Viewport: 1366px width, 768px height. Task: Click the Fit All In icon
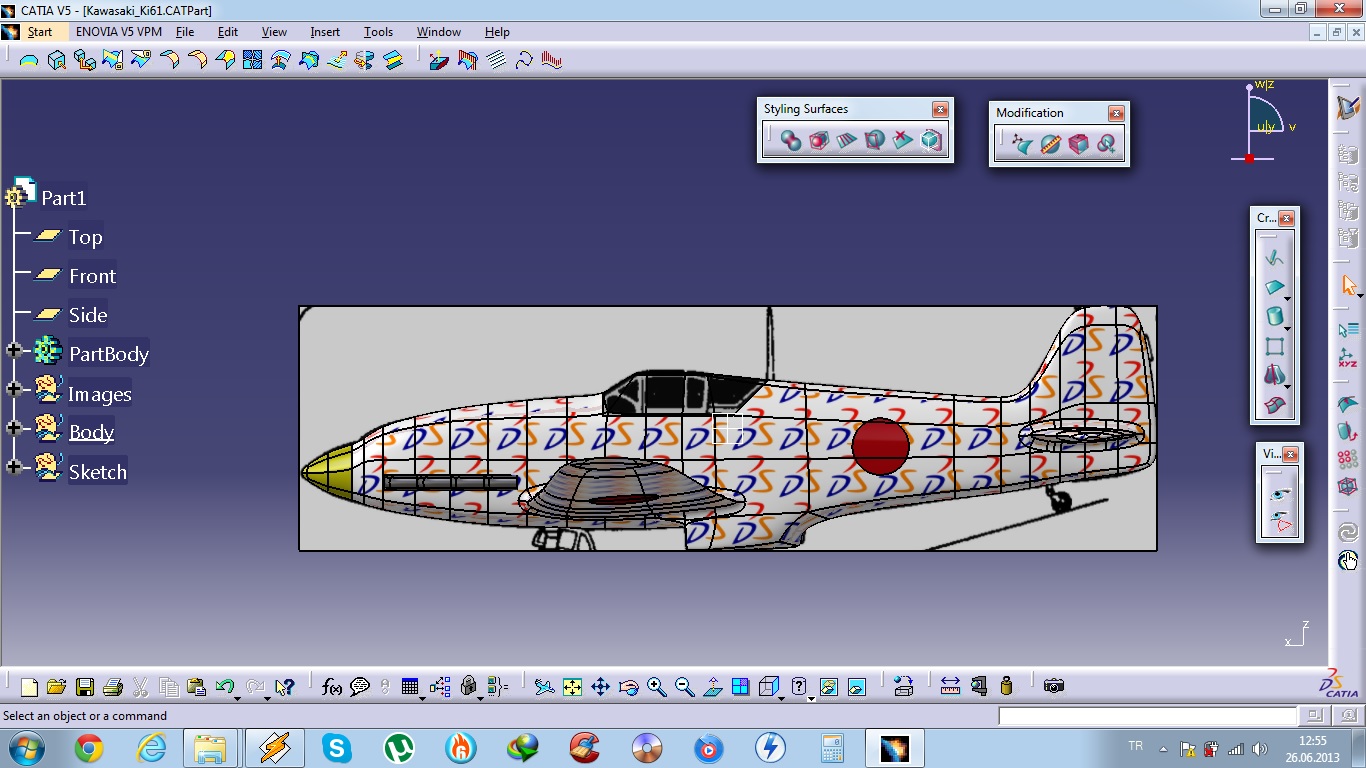[572, 687]
